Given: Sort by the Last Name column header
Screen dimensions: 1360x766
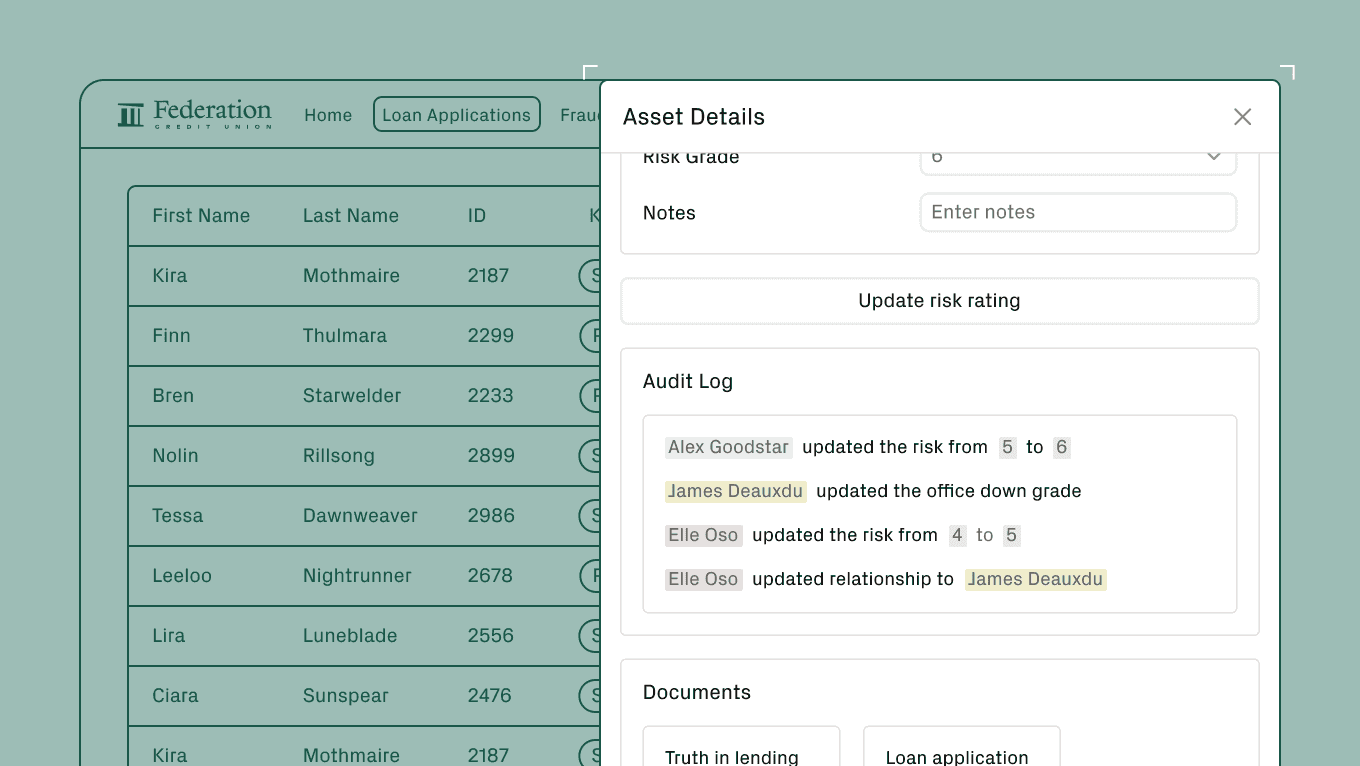Looking at the screenshot, I should point(350,216).
